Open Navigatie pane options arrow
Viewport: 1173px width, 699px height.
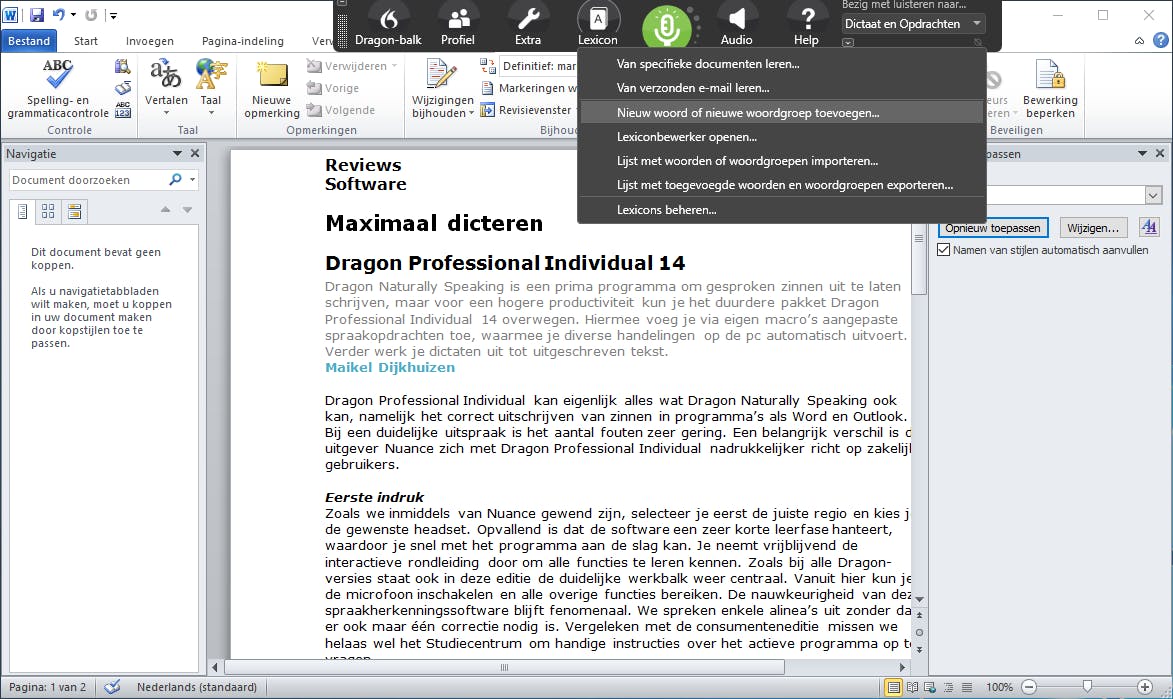click(177, 153)
